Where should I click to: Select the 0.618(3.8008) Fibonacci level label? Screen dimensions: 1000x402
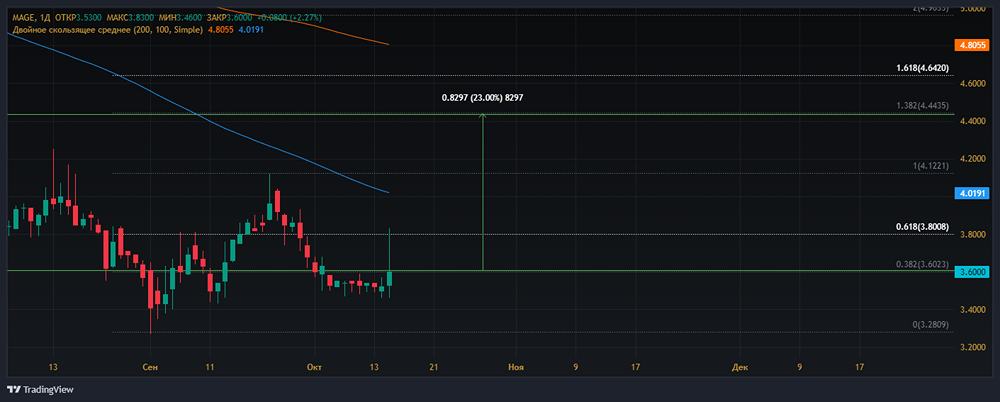coord(924,227)
